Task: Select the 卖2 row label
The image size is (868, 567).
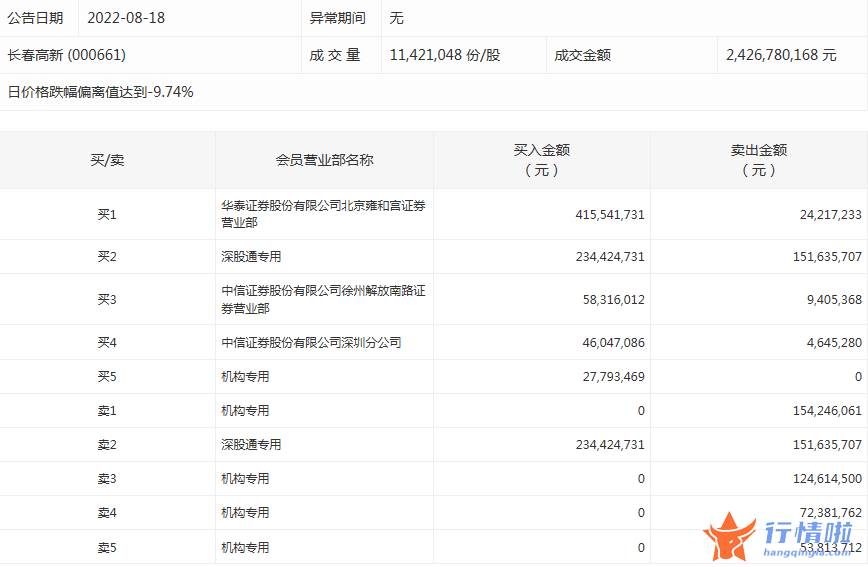Action: point(107,444)
